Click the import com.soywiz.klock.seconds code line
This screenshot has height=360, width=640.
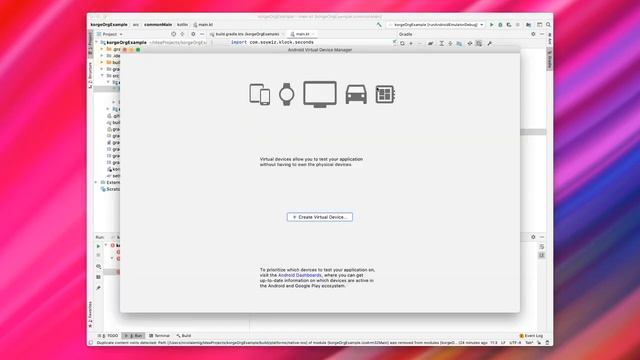272,42
